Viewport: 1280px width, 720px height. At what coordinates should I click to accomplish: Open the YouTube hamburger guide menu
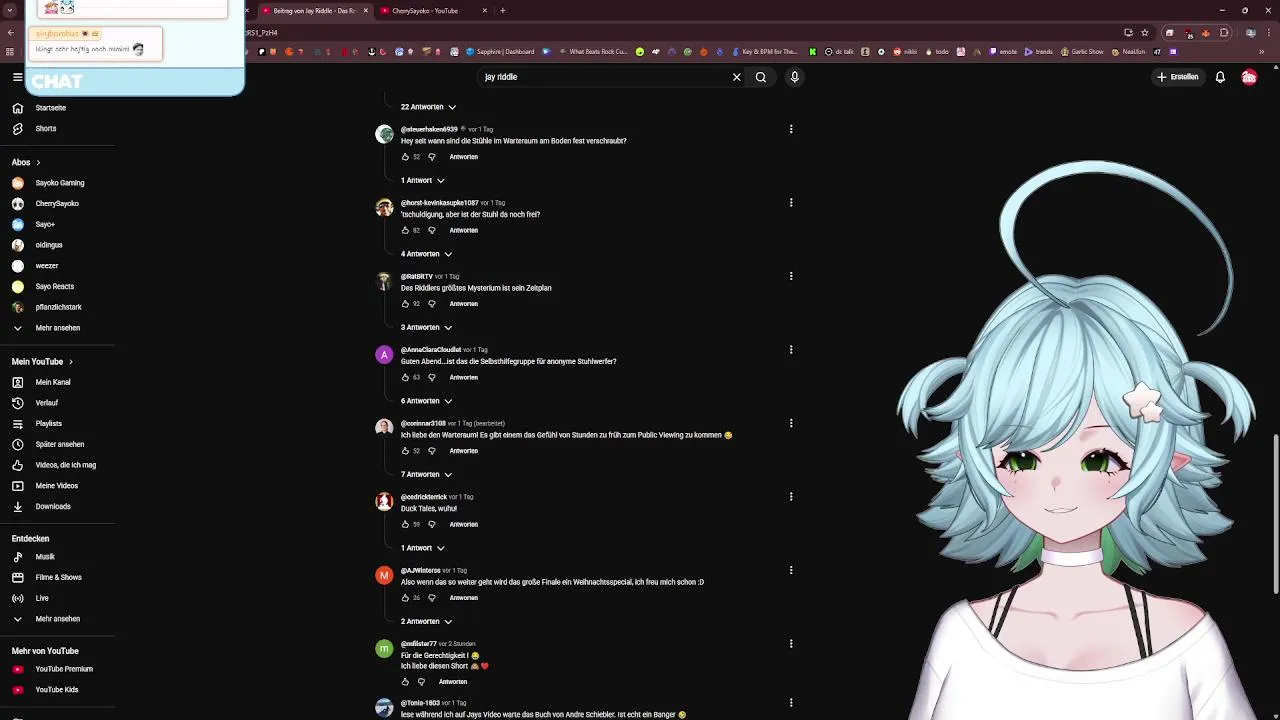[x=17, y=77]
